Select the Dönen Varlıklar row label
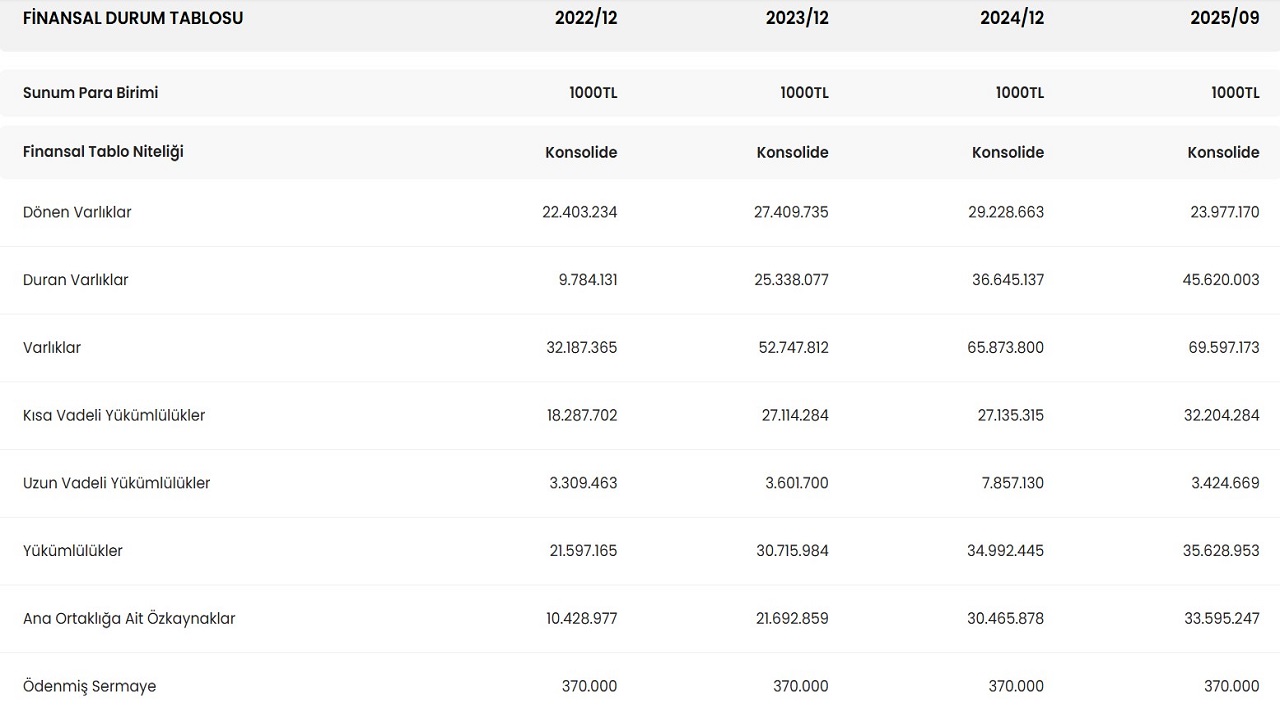The width and height of the screenshot is (1280, 720). point(77,212)
